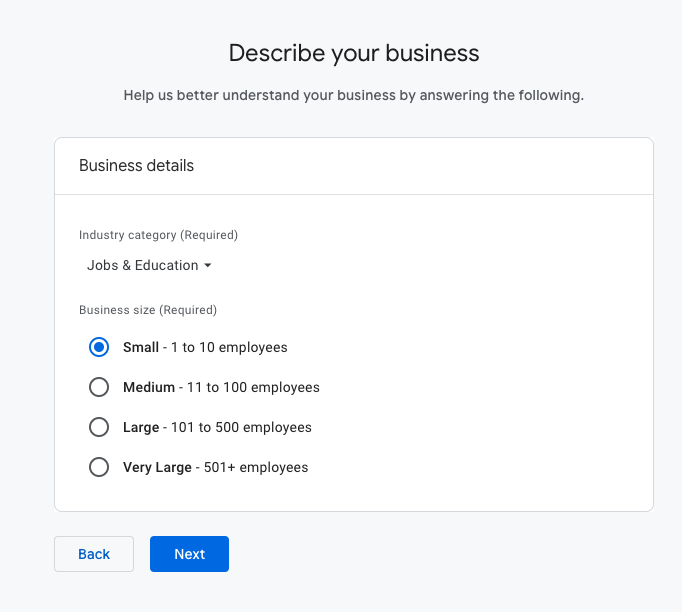
Task: Choose the Medium radio button circle
Action: coord(99,387)
